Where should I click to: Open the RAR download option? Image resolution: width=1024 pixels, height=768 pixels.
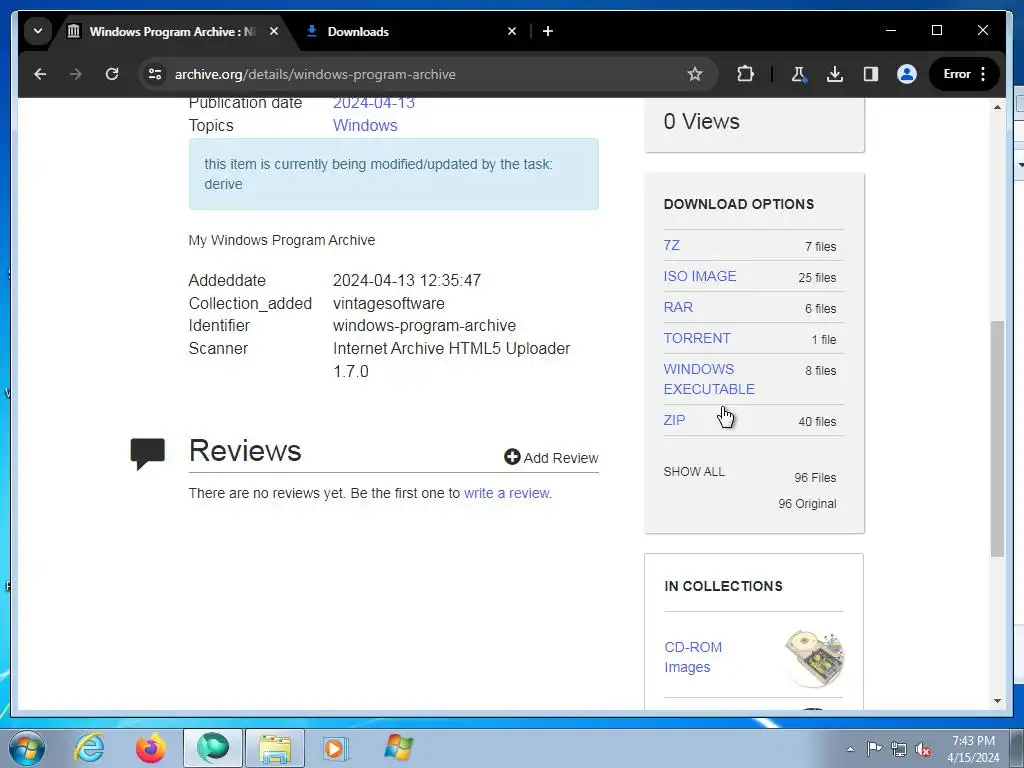coord(678,307)
